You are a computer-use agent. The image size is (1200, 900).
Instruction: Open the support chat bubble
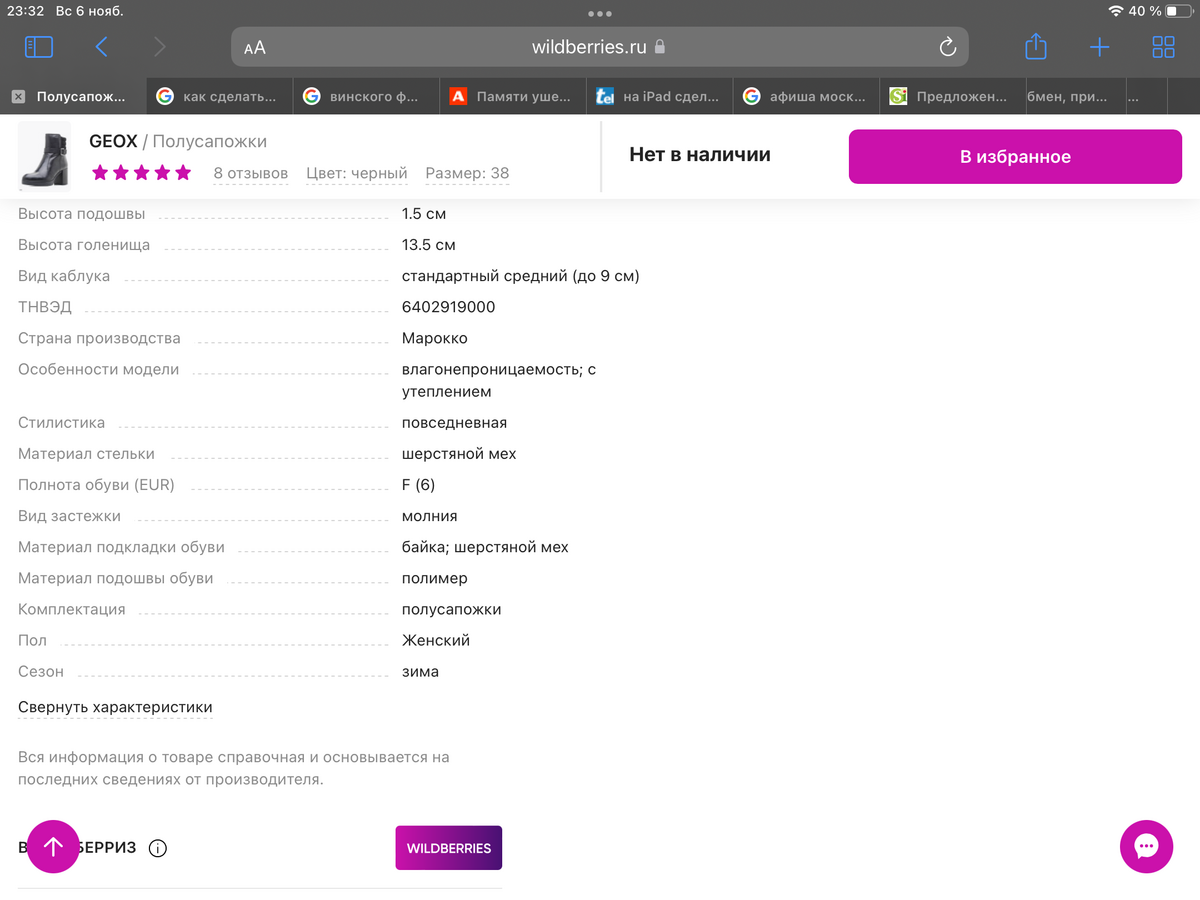(1146, 847)
